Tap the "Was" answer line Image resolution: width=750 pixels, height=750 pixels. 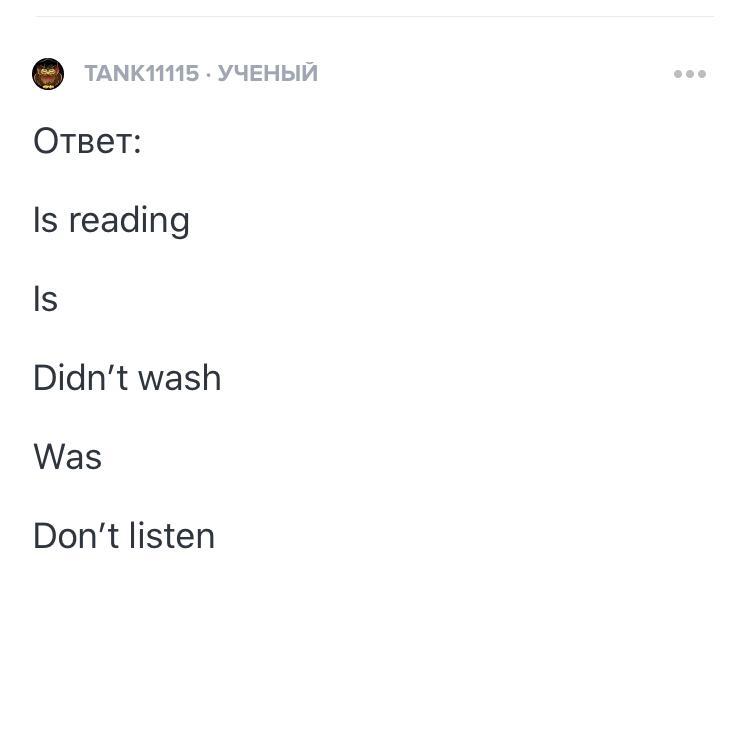(68, 457)
